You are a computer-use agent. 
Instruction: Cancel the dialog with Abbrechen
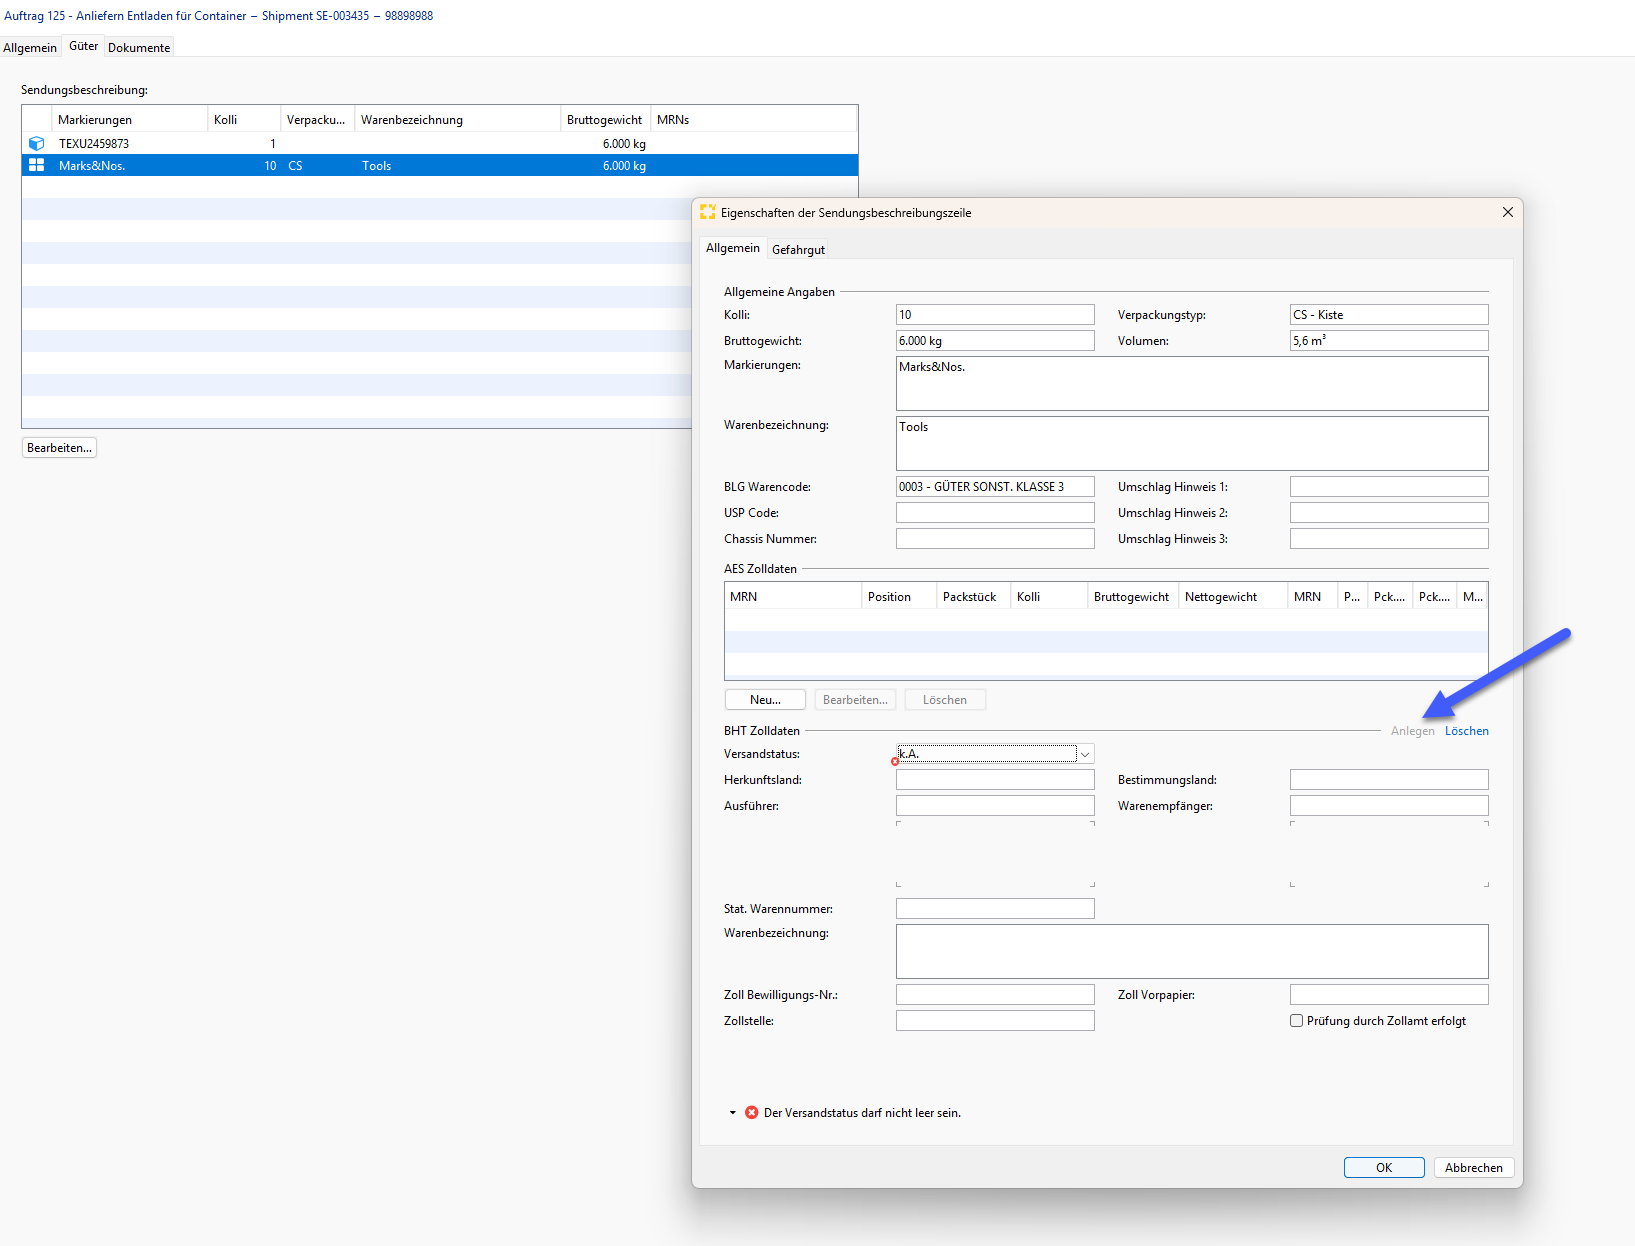1474,1168
